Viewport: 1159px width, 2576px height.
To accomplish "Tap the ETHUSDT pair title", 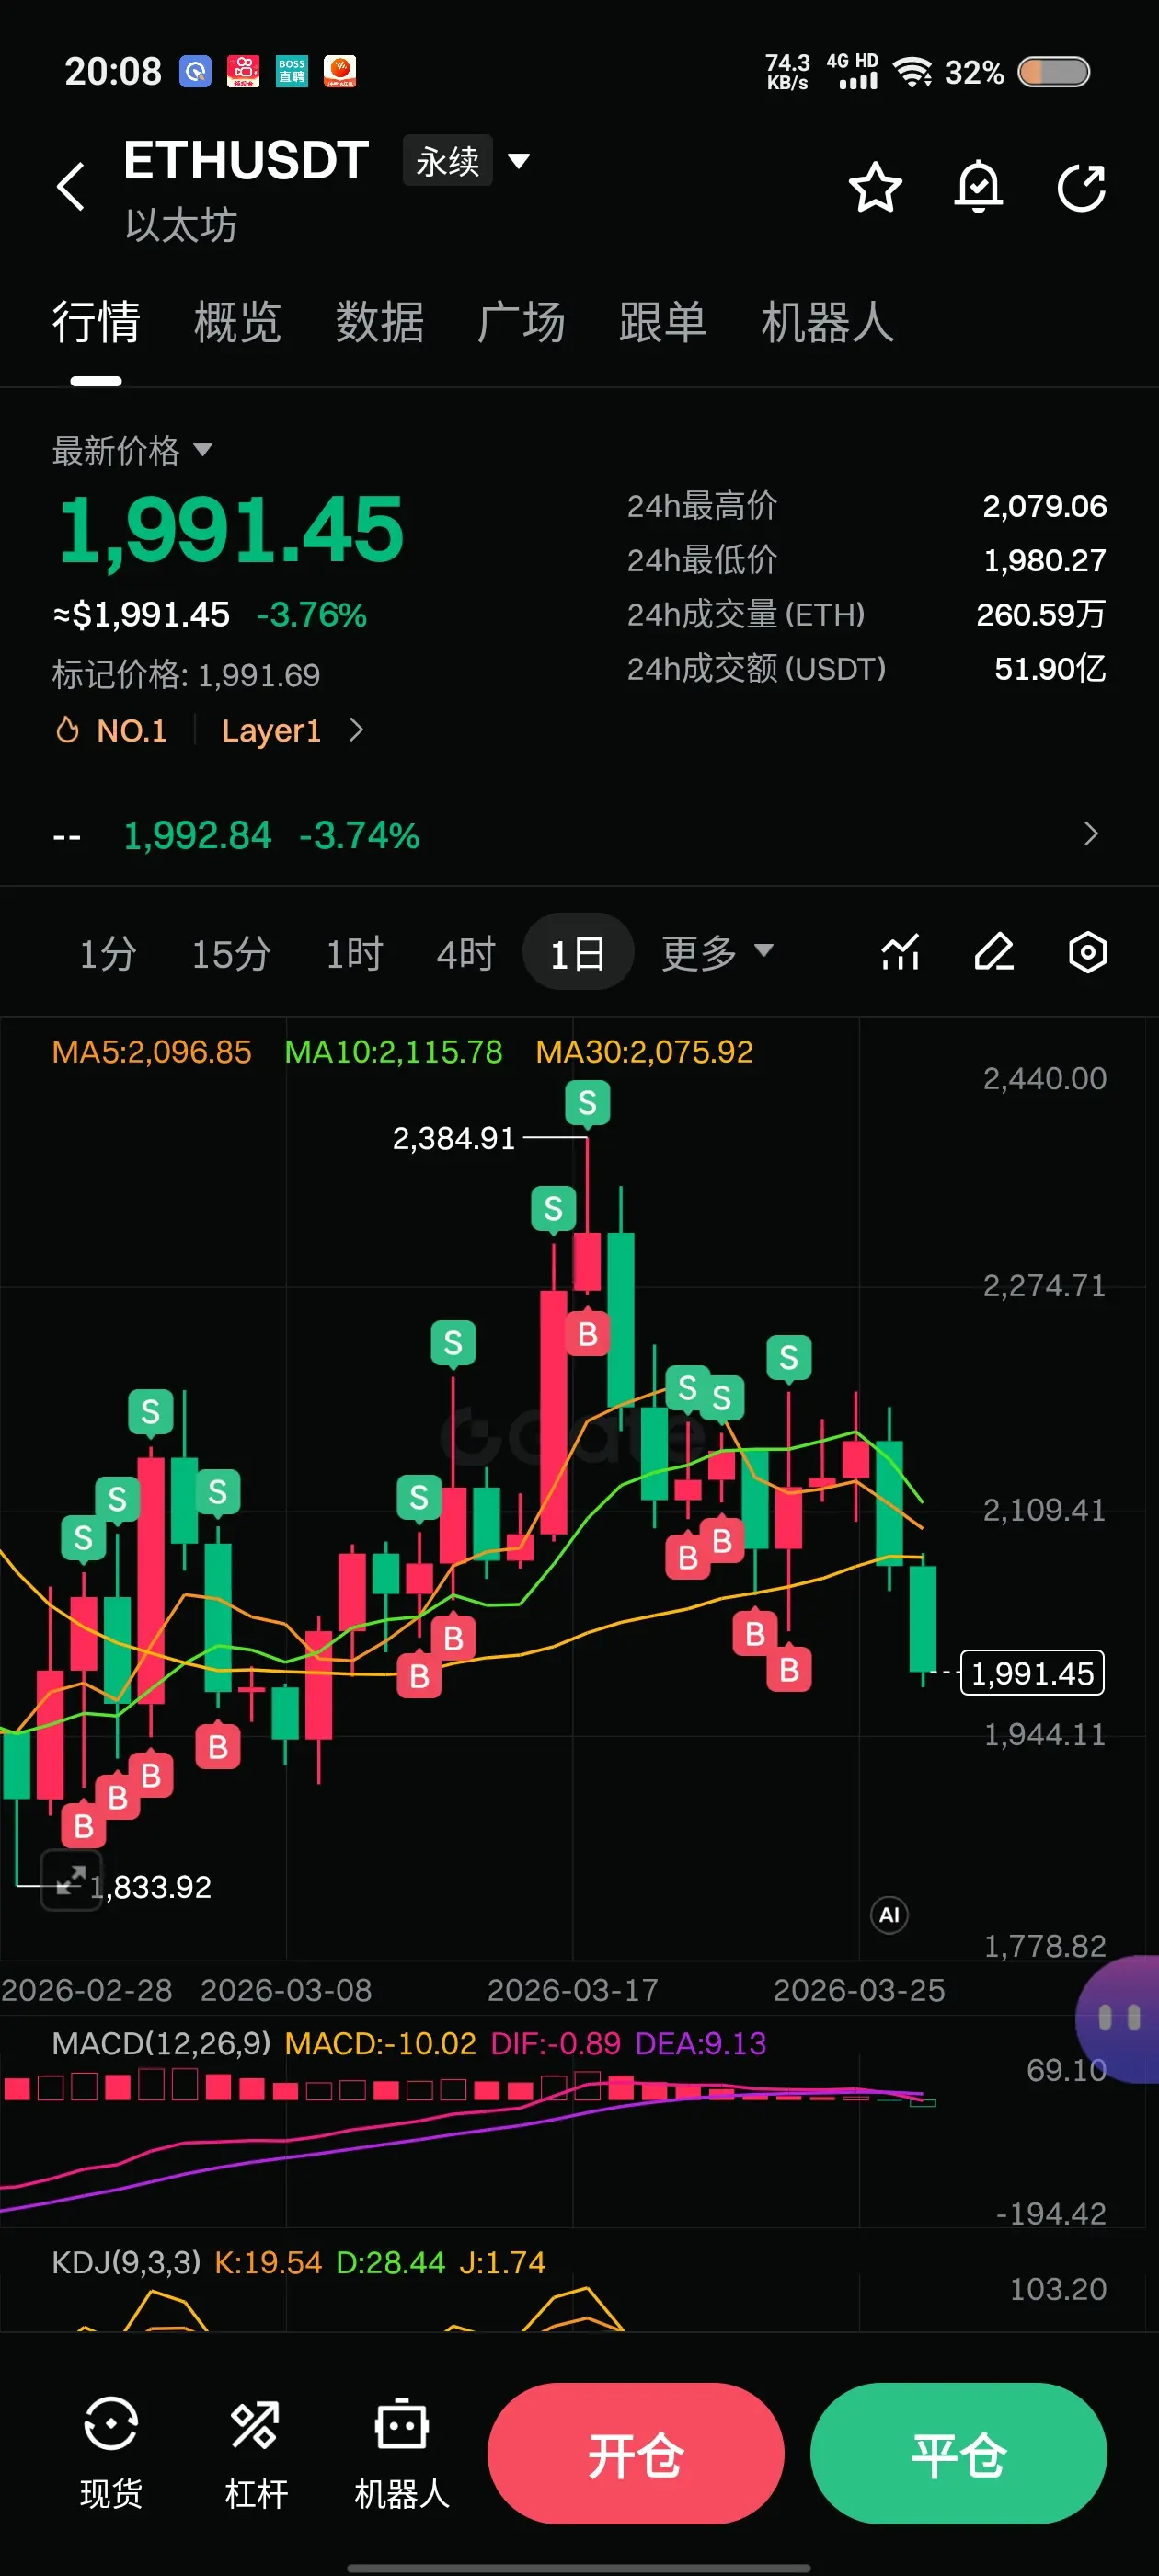I will point(246,160).
